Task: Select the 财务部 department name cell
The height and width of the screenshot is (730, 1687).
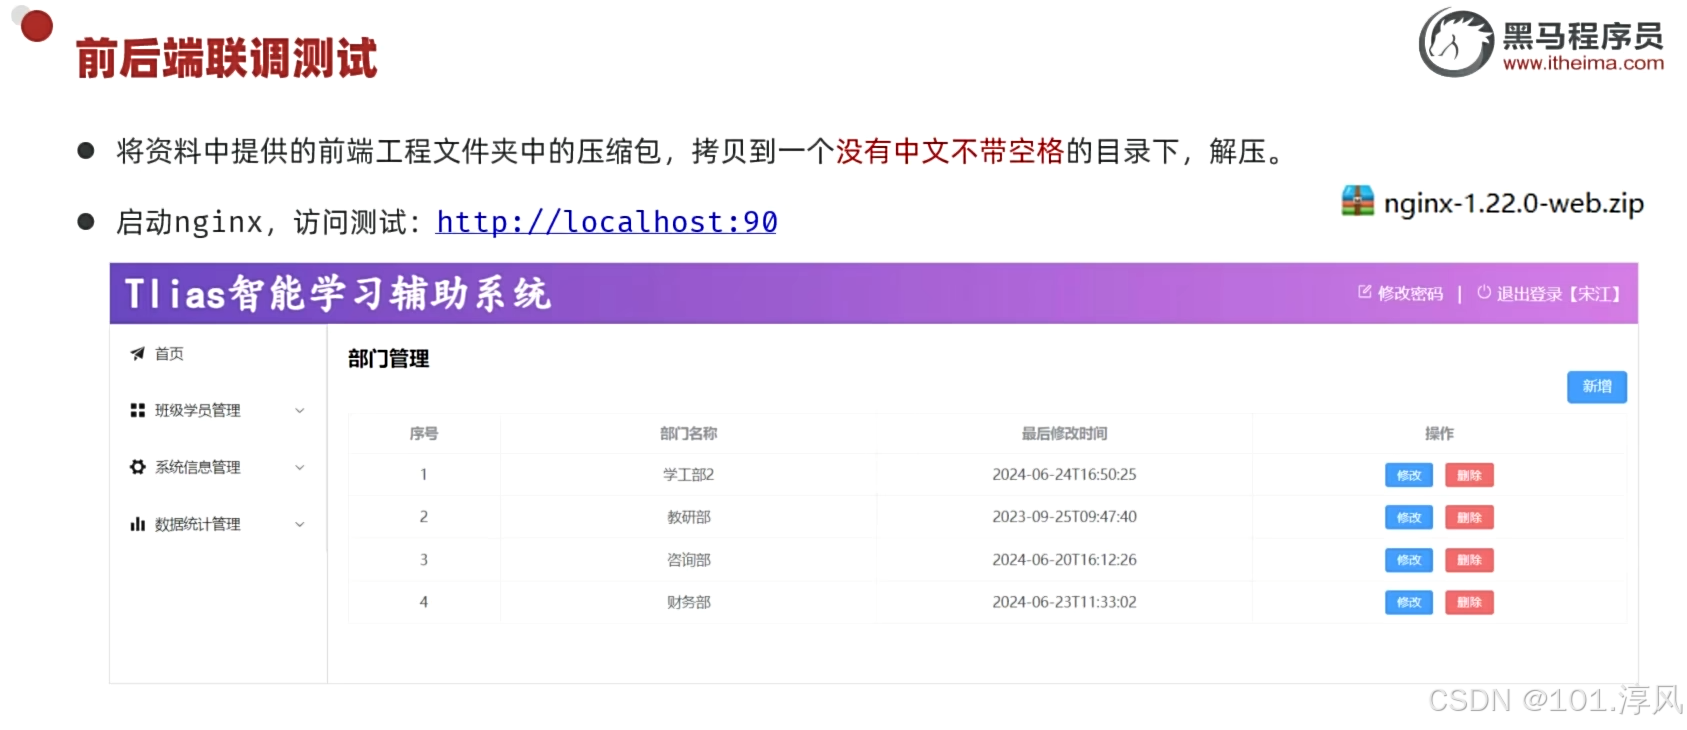Action: 689,602
